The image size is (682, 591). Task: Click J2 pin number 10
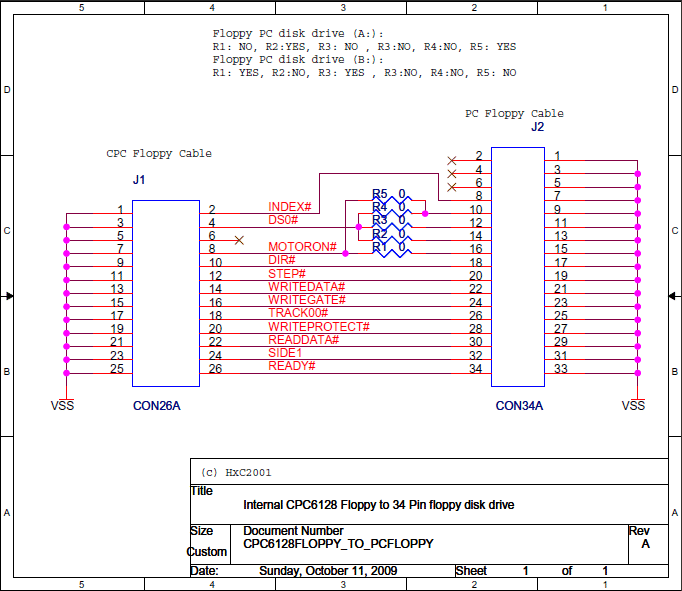pyautogui.click(x=476, y=210)
